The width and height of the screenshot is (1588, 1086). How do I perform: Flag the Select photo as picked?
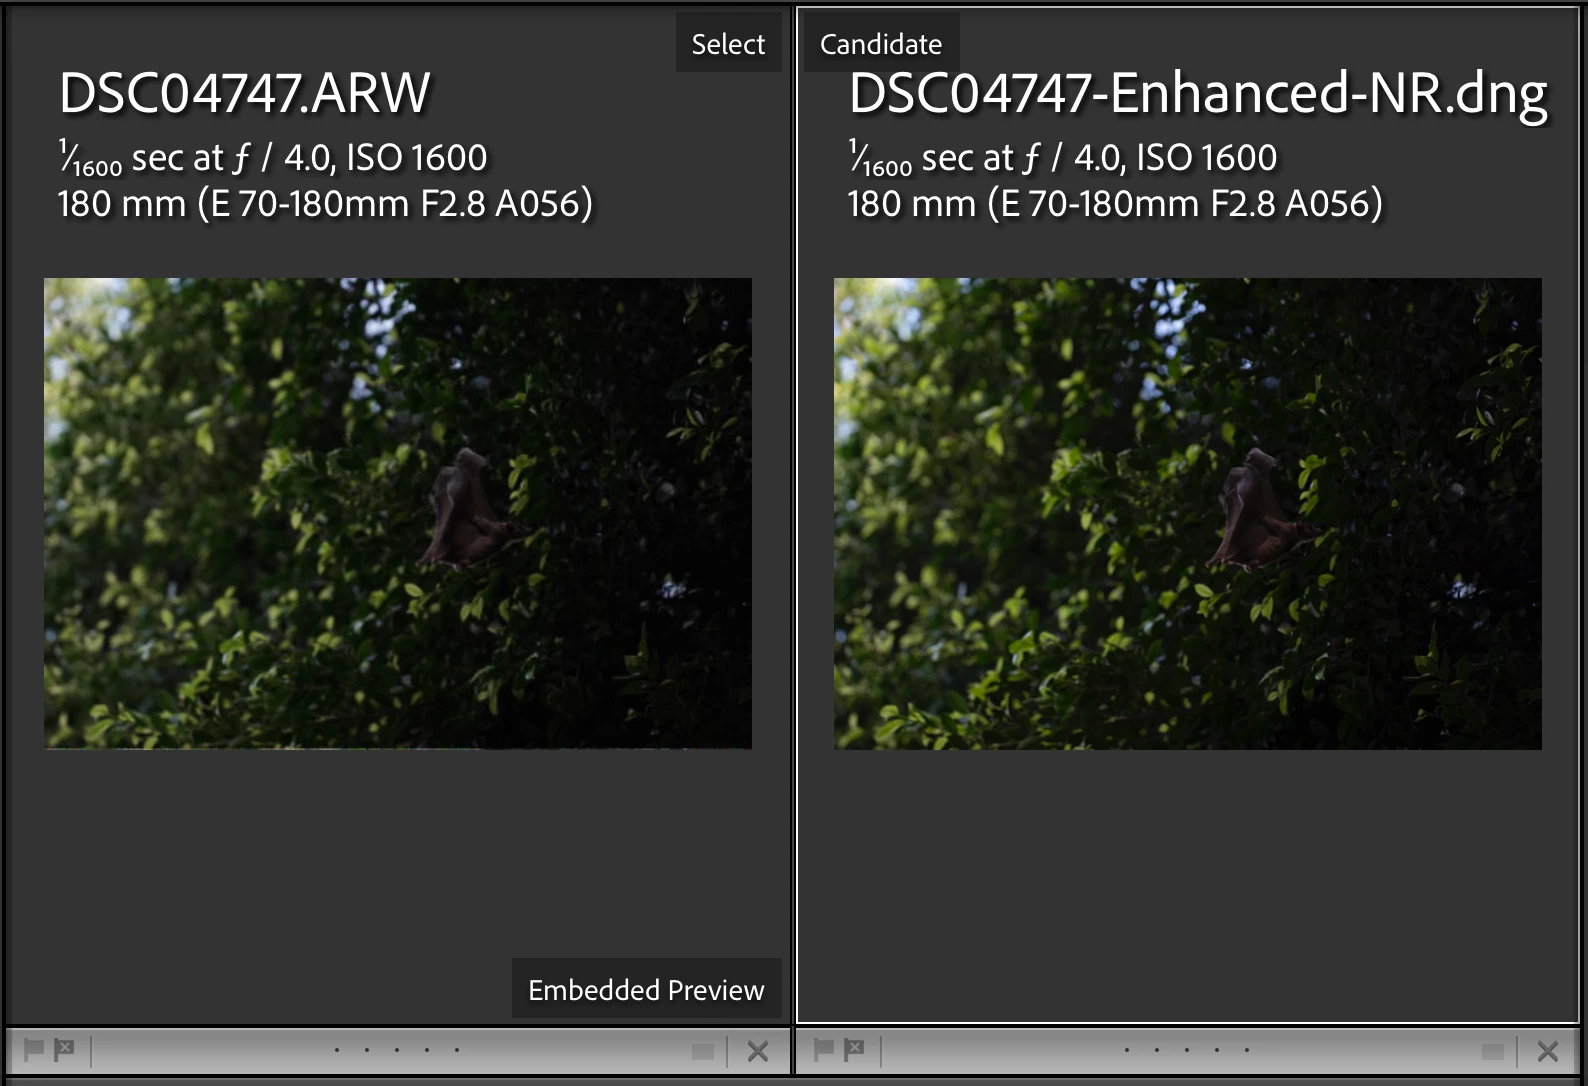(x=34, y=1049)
